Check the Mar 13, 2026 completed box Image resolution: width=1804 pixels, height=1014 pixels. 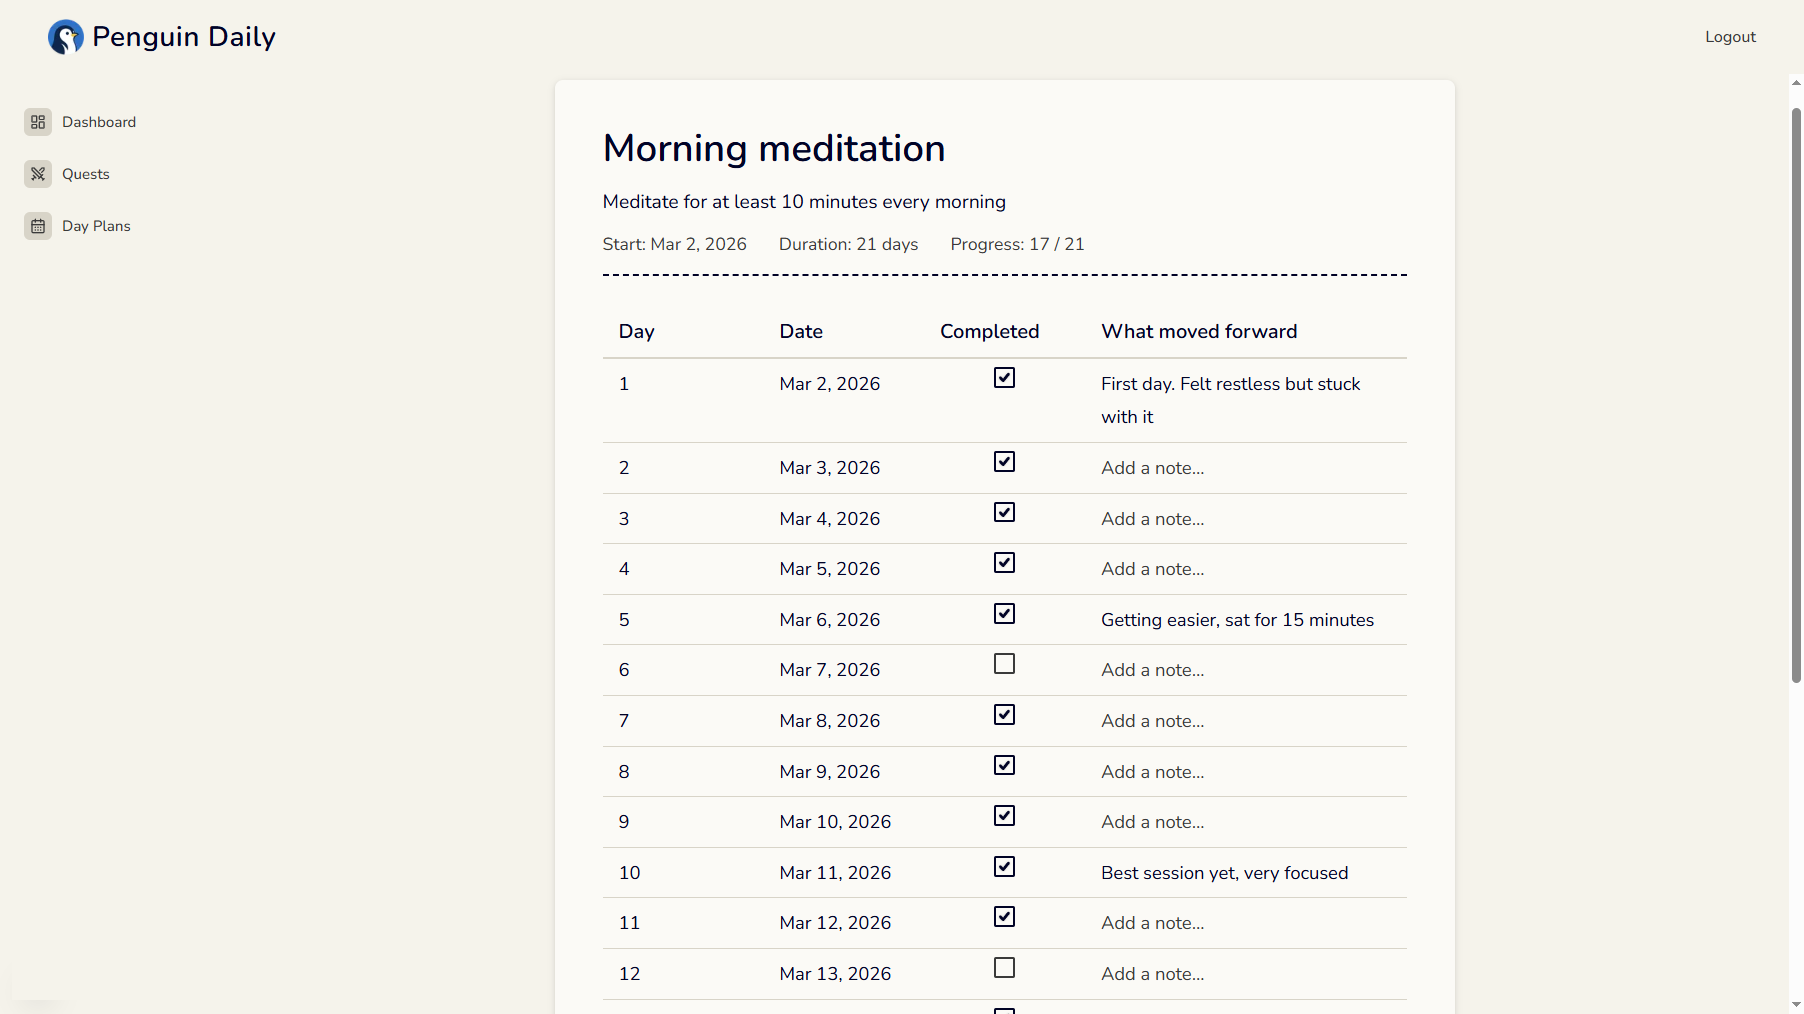coord(1004,968)
